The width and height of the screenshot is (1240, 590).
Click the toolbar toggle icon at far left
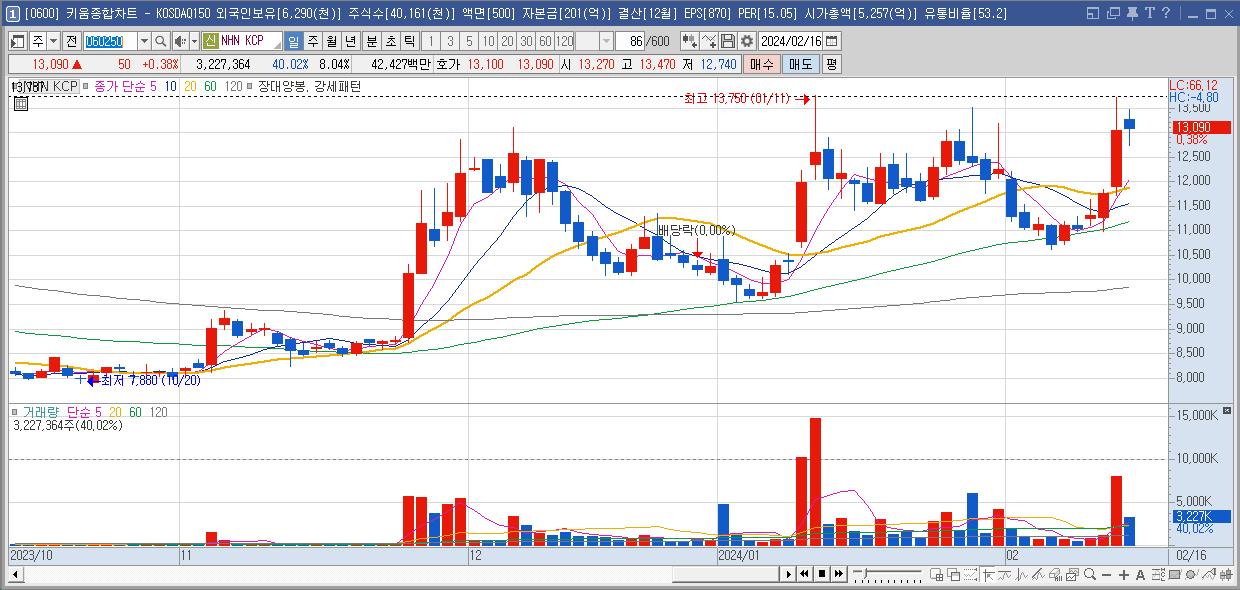[17, 41]
